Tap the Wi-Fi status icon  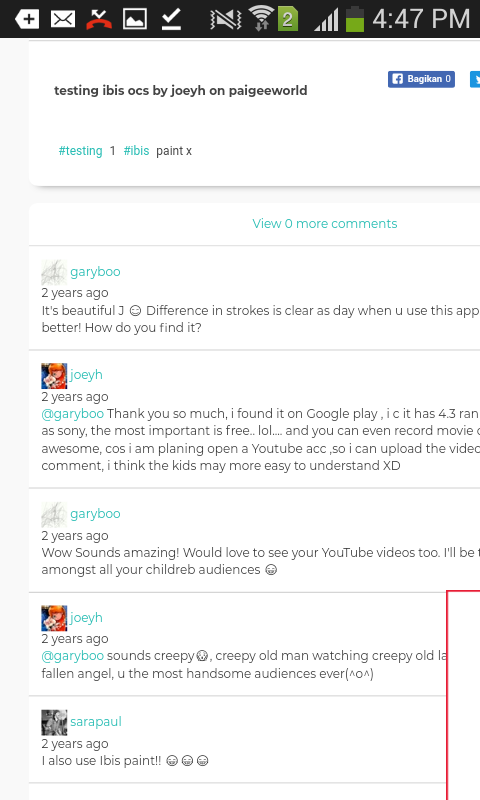tap(262, 18)
